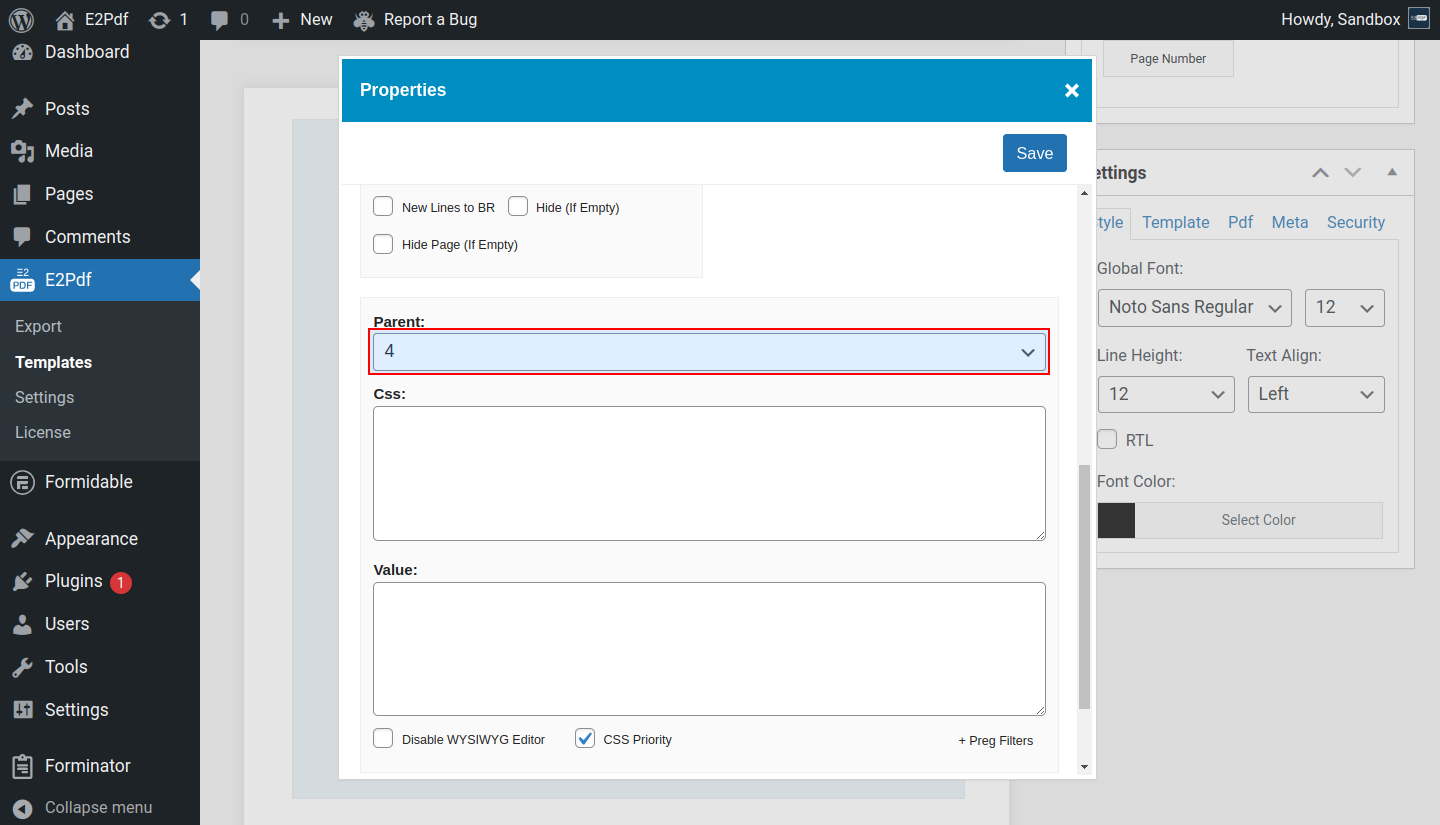Switch to the Template tab
This screenshot has width=1440, height=825.
coord(1175,222)
